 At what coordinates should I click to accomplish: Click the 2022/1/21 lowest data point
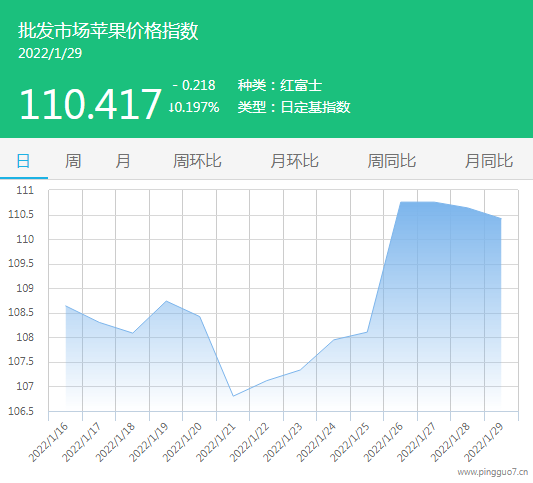[x=233, y=396]
